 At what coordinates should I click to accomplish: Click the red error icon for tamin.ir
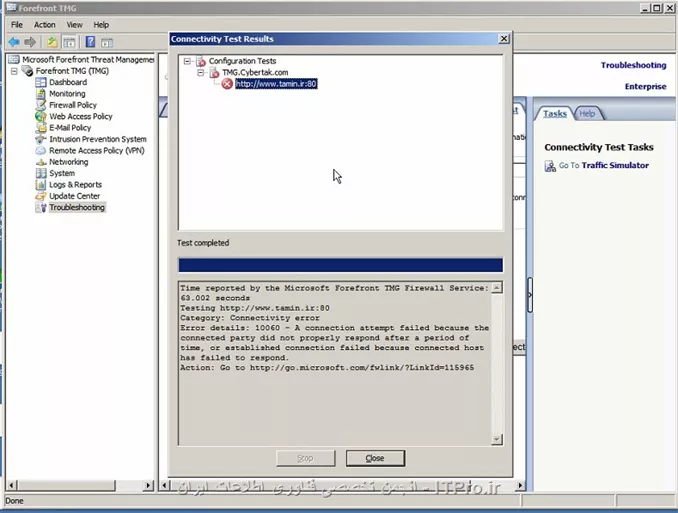[x=227, y=83]
